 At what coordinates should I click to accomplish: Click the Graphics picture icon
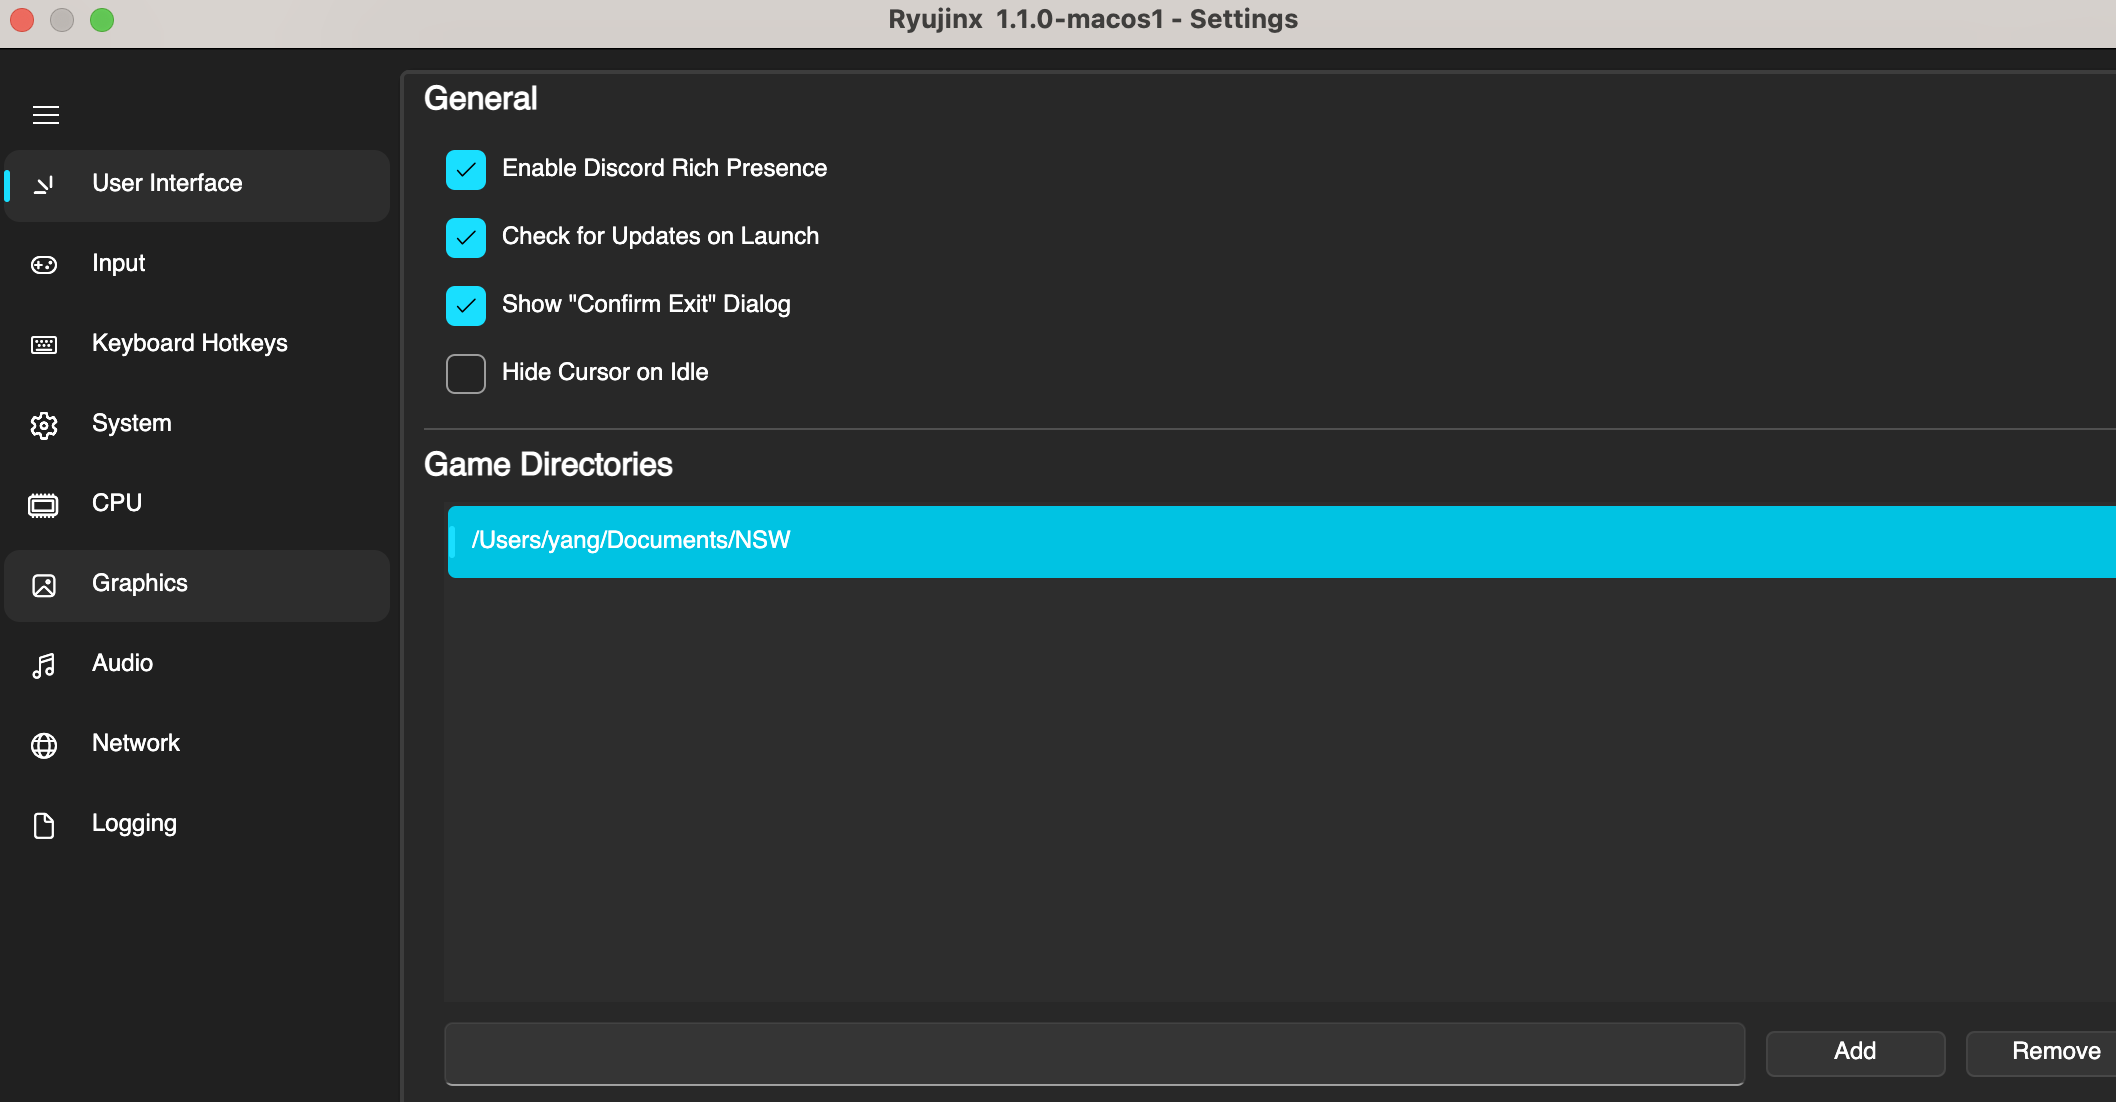click(44, 585)
